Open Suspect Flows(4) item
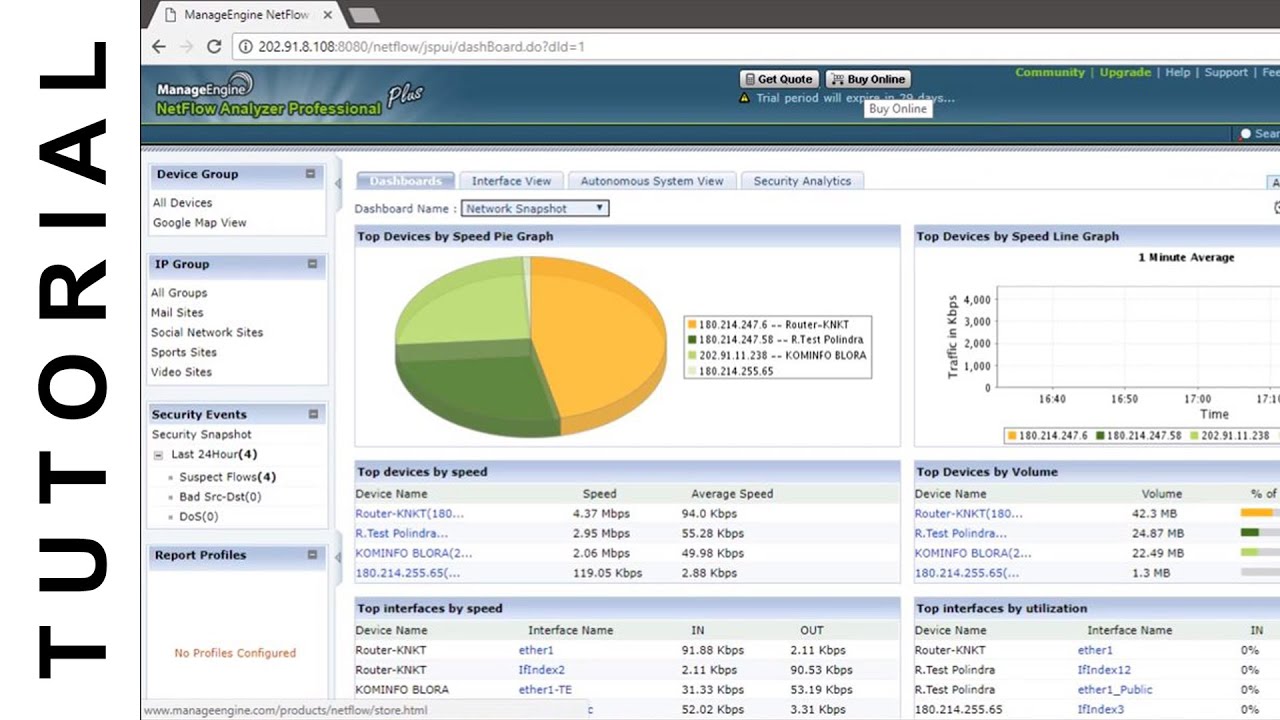The image size is (1280, 720). pyautogui.click(x=228, y=477)
